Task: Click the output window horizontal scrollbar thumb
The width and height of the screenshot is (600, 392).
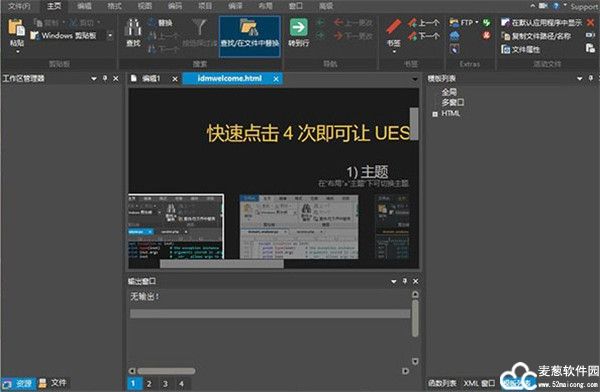Action: click(x=166, y=371)
